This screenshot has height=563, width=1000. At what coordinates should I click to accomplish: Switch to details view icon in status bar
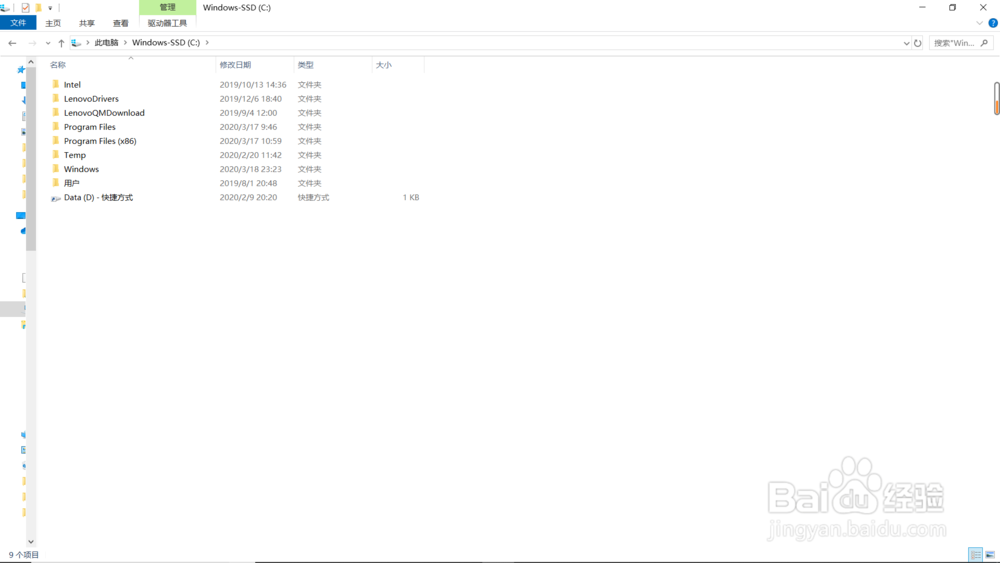tap(975, 555)
